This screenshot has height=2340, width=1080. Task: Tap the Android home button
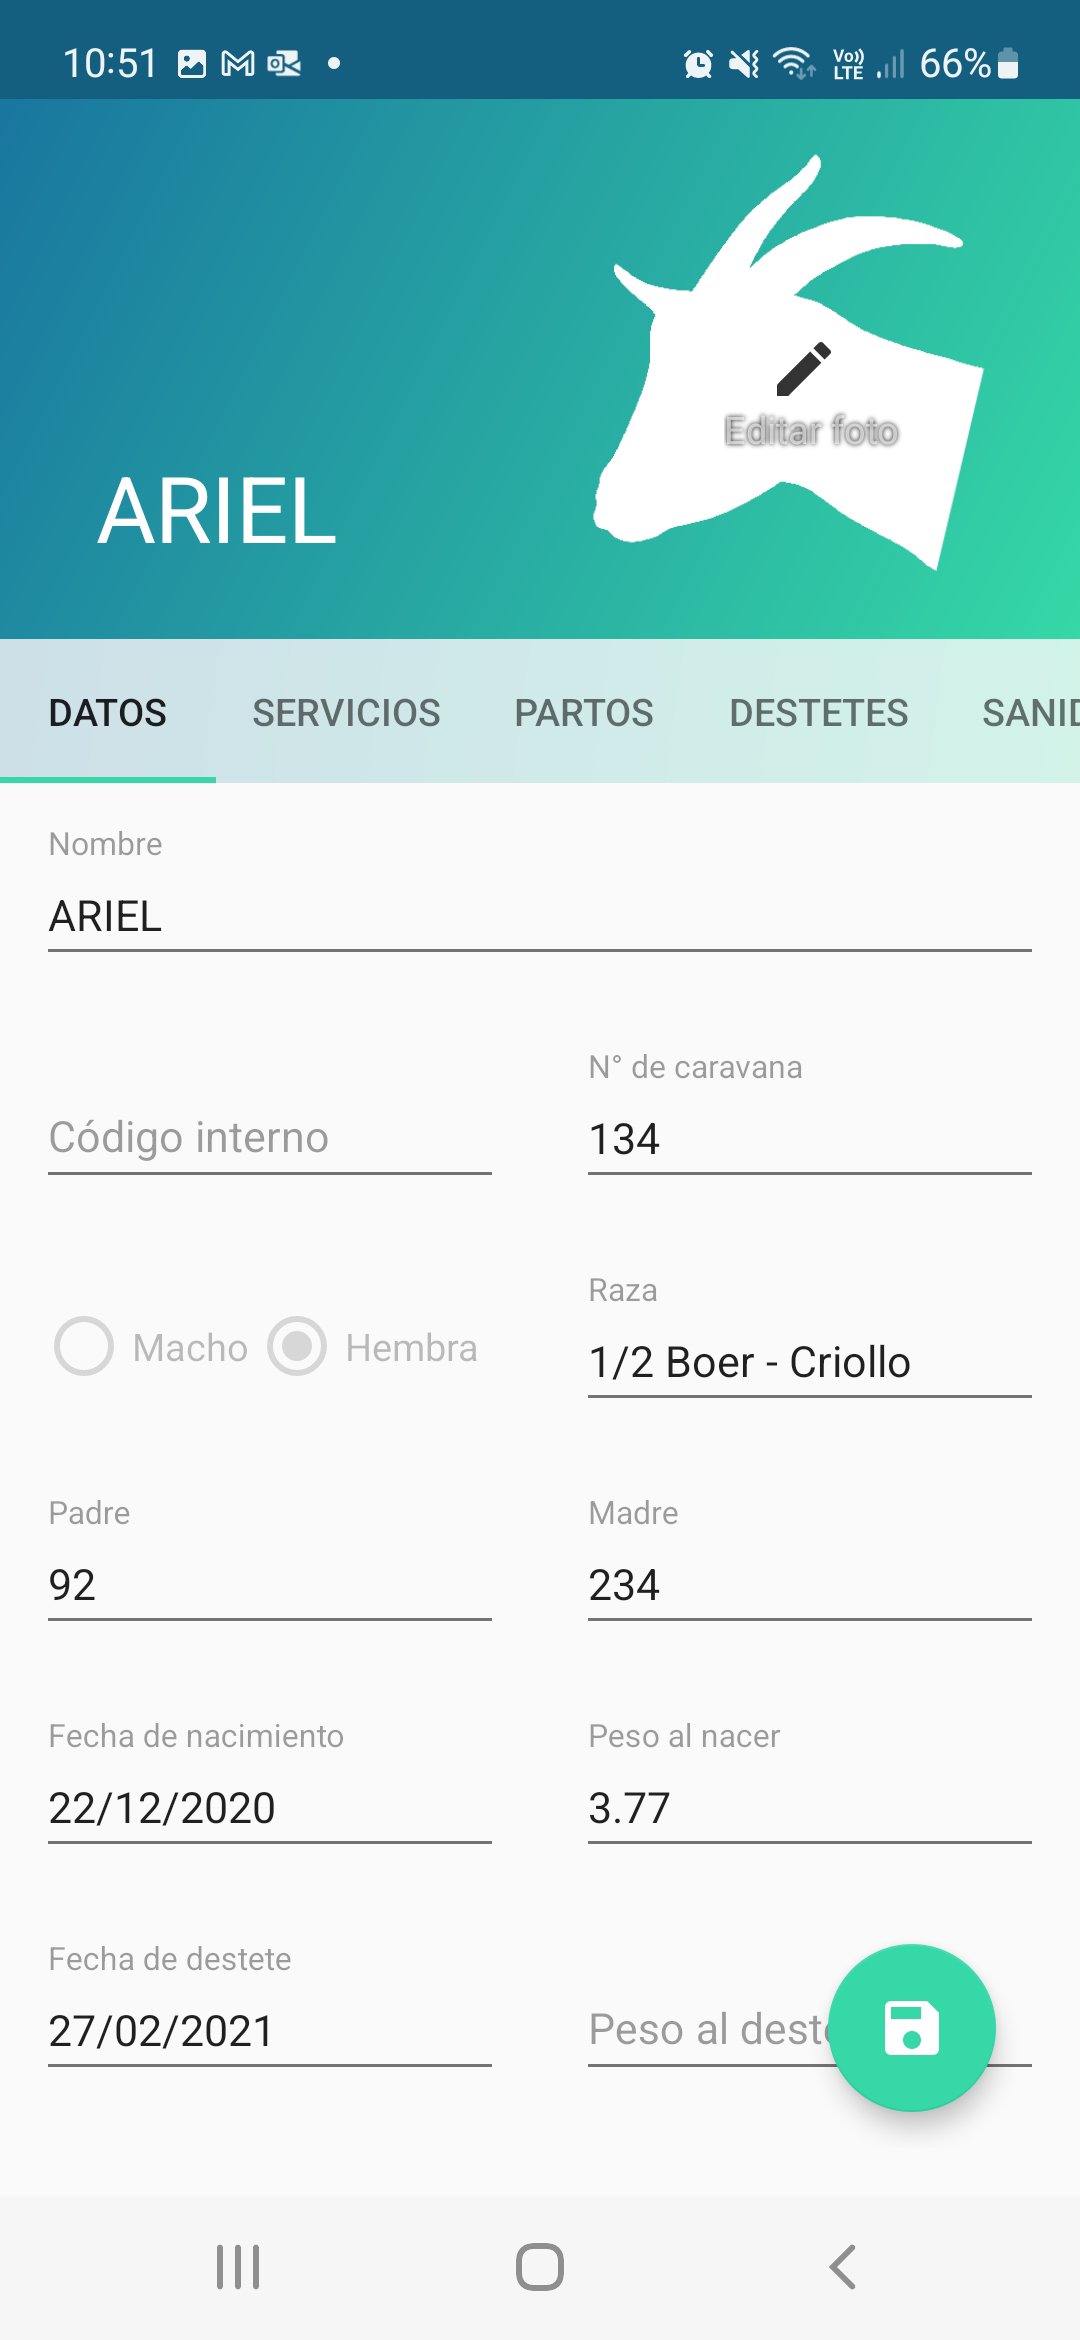[540, 2267]
